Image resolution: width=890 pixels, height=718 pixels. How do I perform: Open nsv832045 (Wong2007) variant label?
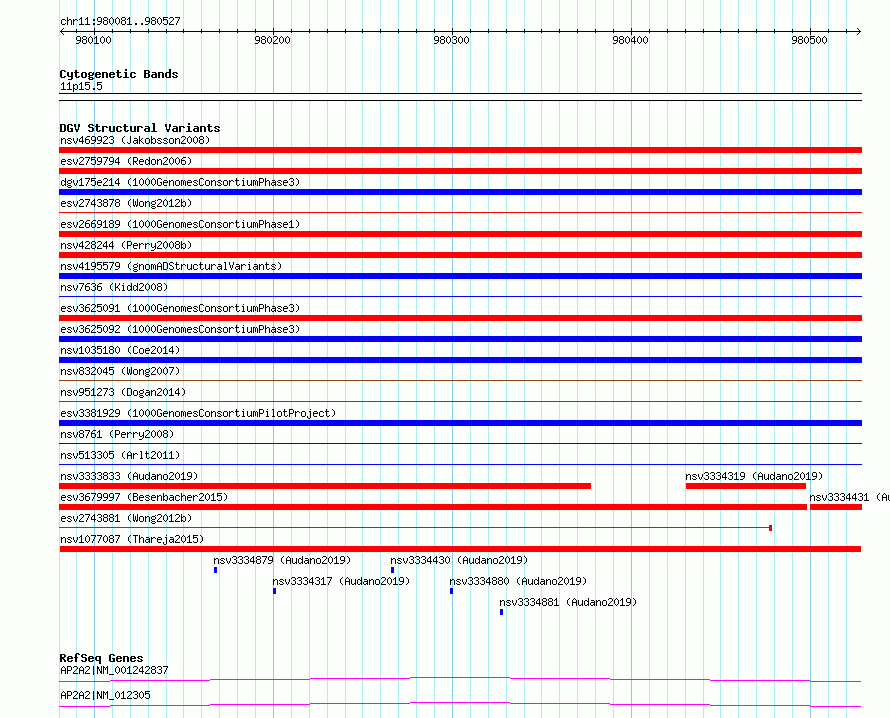pos(120,371)
